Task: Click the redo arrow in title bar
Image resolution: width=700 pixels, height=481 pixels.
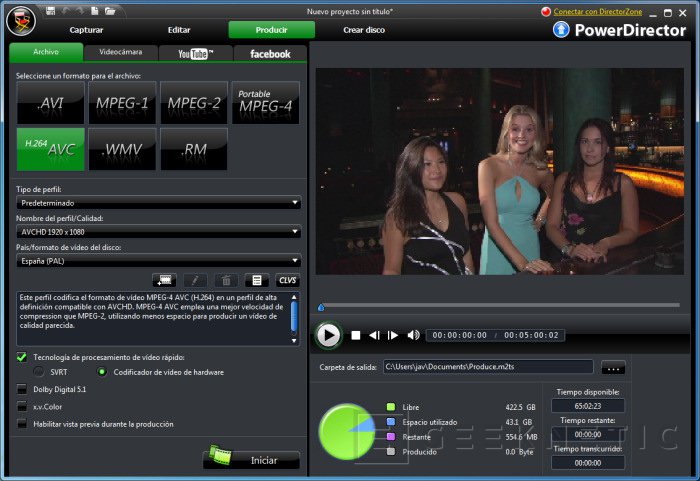Action: (x=80, y=11)
